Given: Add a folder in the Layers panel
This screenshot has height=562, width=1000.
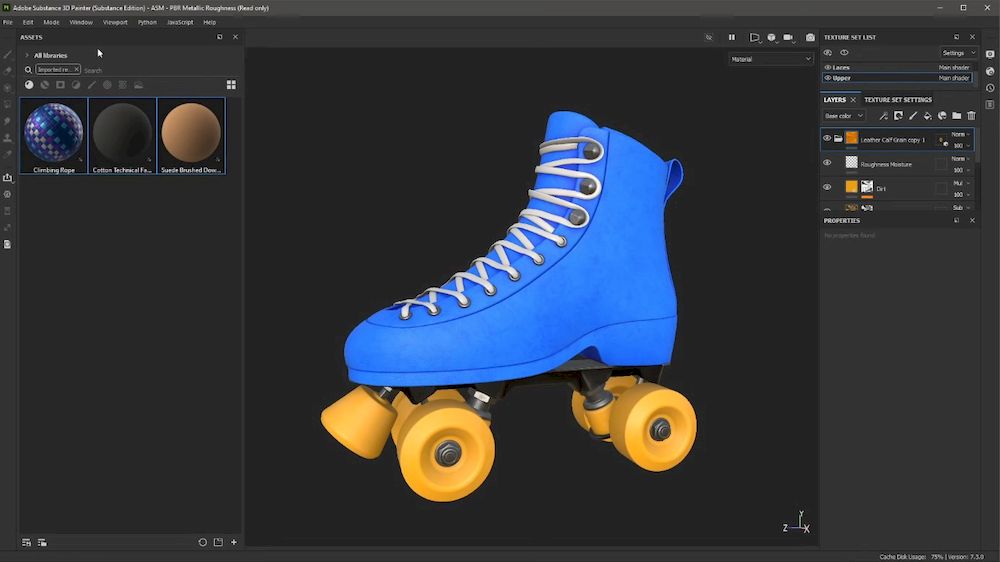Looking at the screenshot, I should (x=956, y=116).
